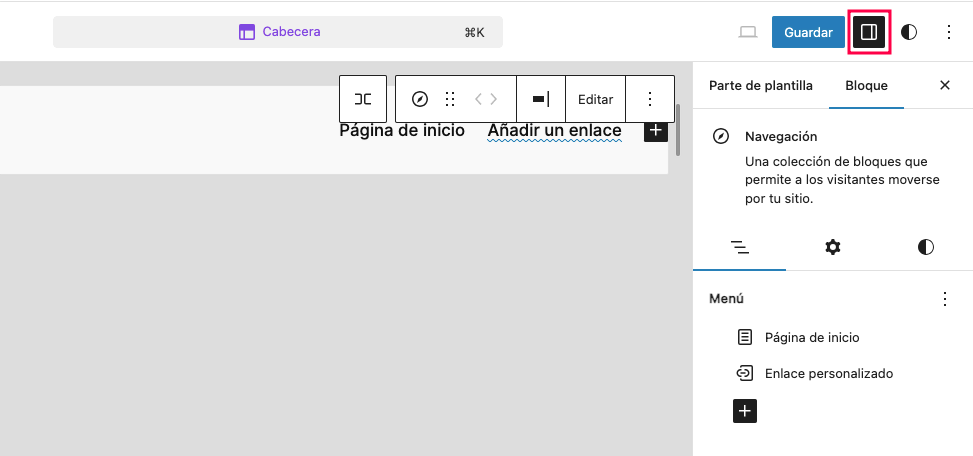
Task: Click the desktop preview laptop icon
Action: [748, 32]
